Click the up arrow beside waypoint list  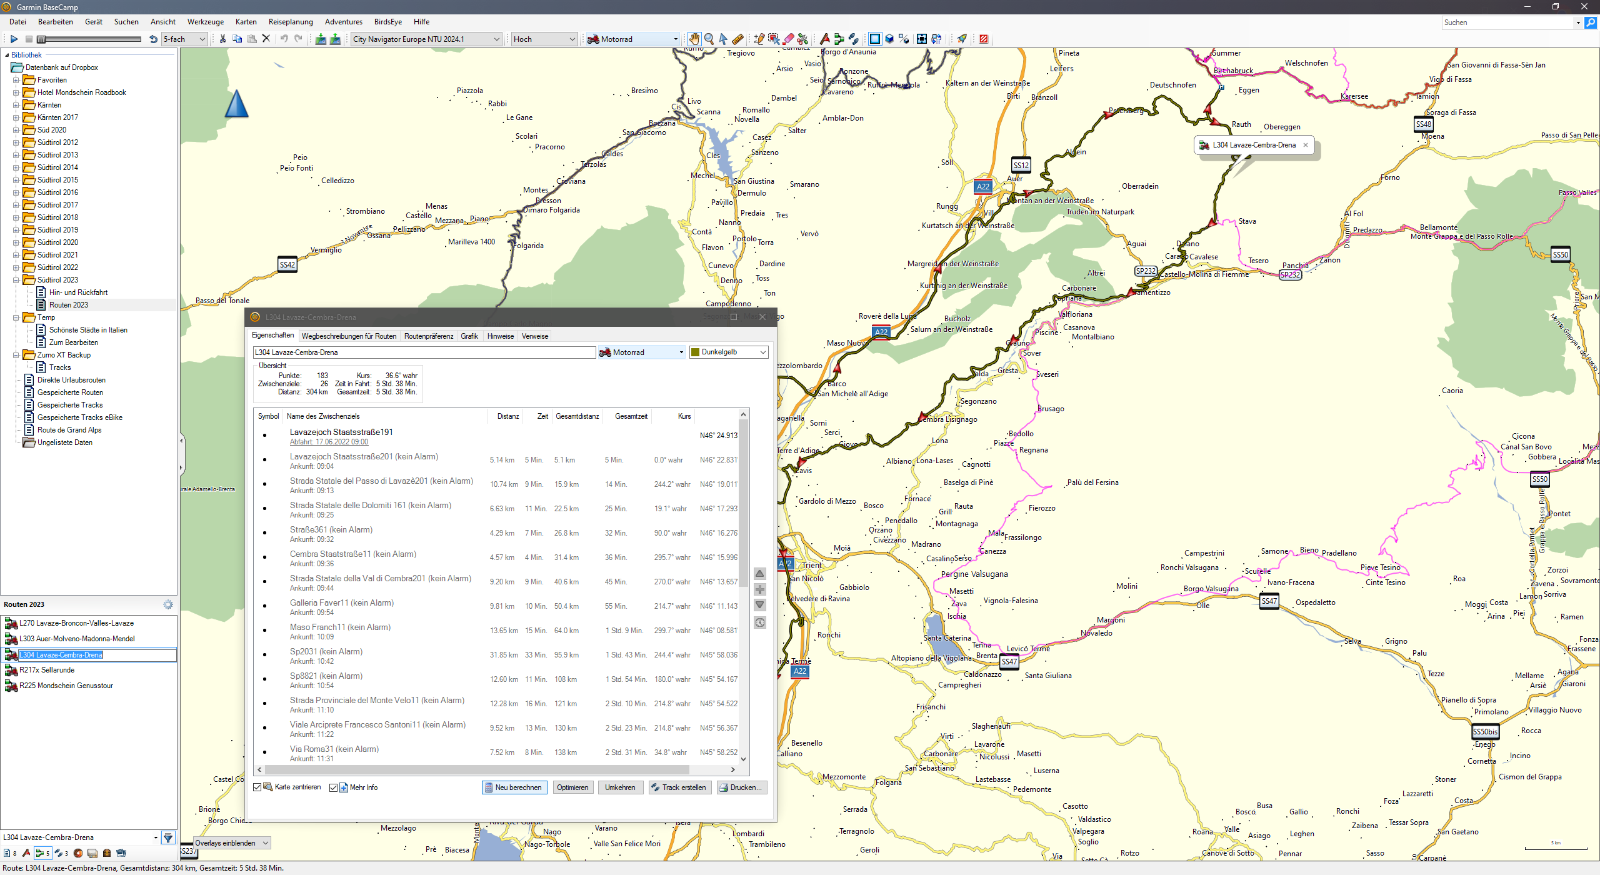[760, 574]
